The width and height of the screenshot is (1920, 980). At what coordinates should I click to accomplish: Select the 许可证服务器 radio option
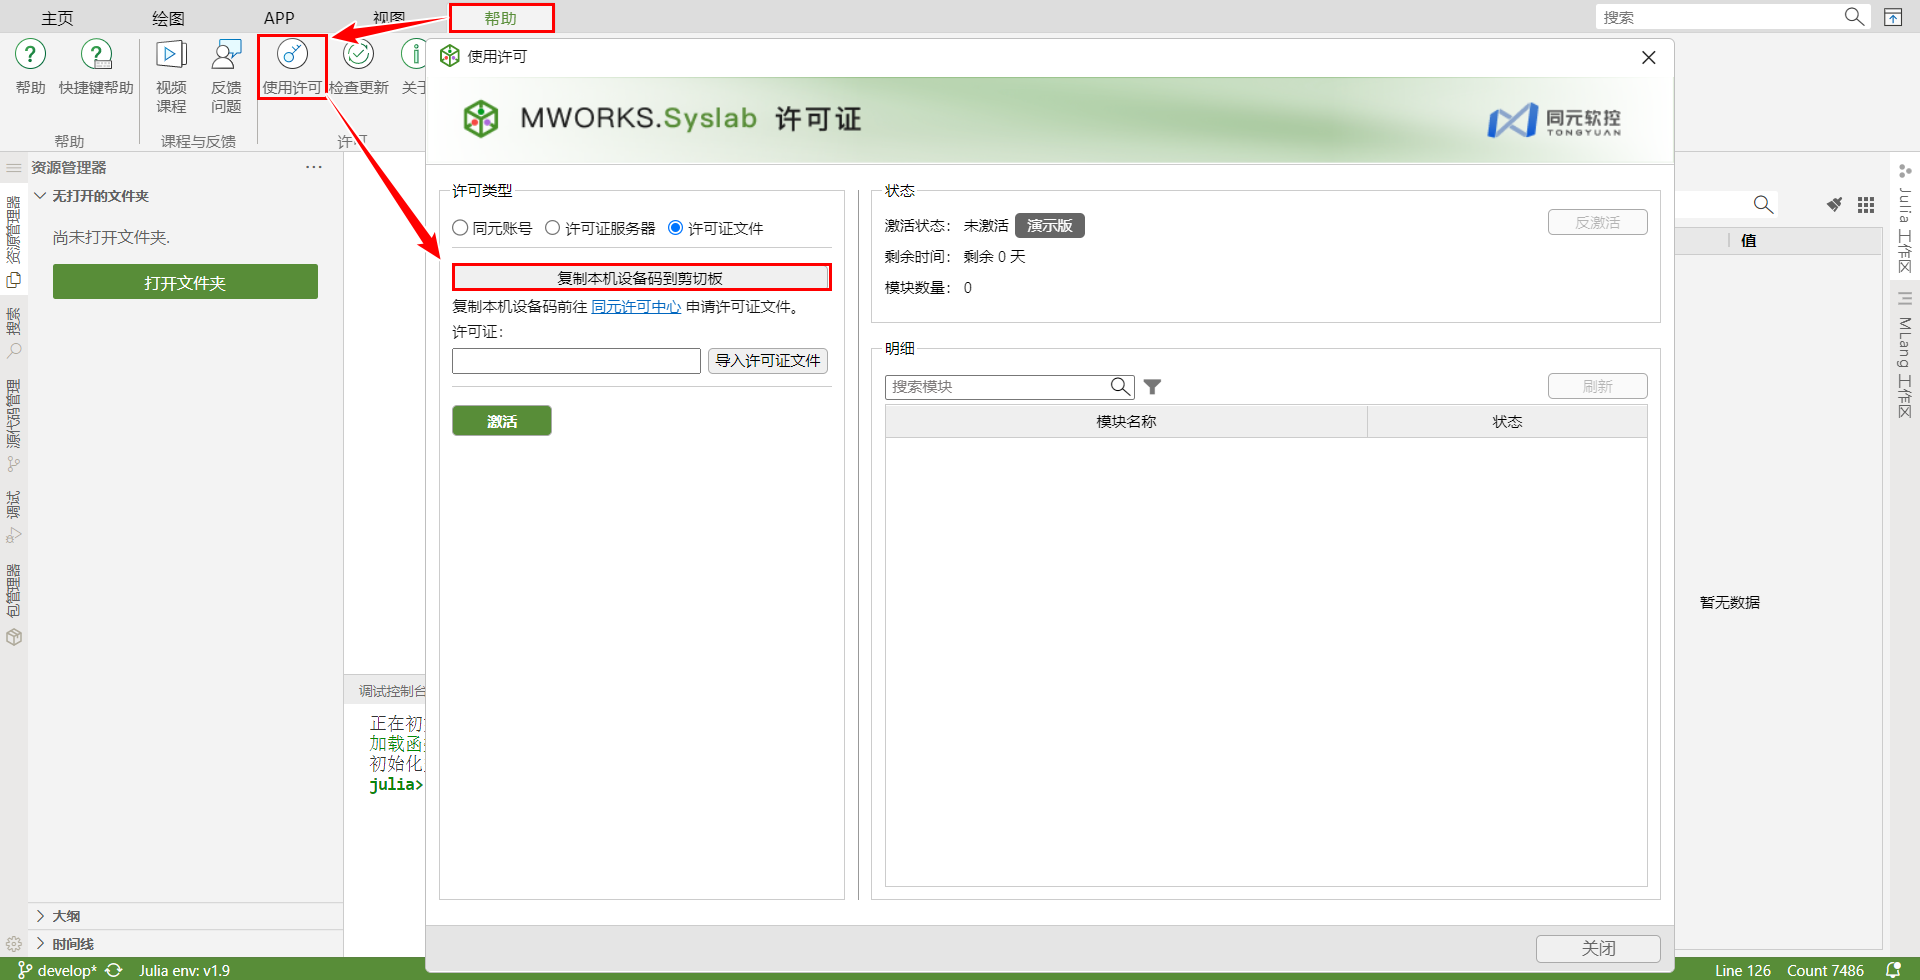pos(553,228)
